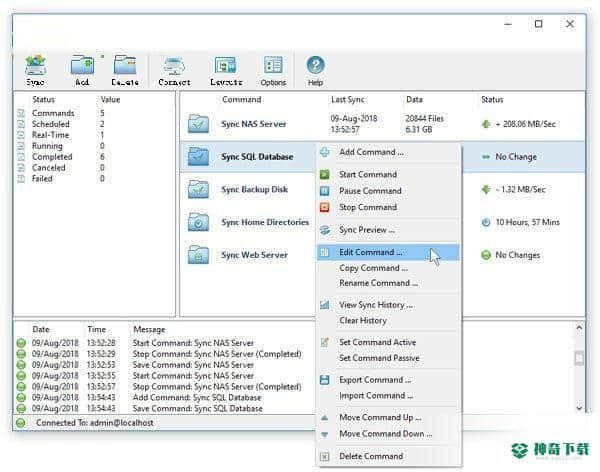600x472 pixels.
Task: Click '20844 Files' data cell
Action: point(424,118)
